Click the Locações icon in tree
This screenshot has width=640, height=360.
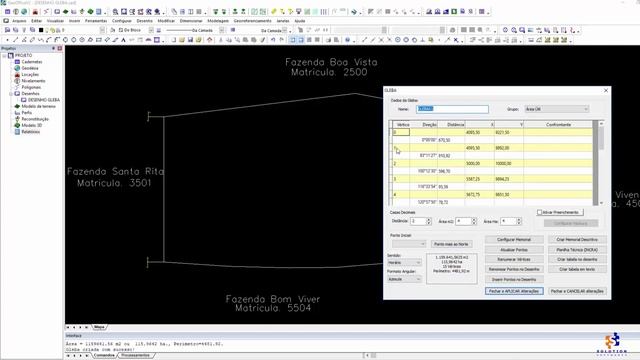click(17, 74)
